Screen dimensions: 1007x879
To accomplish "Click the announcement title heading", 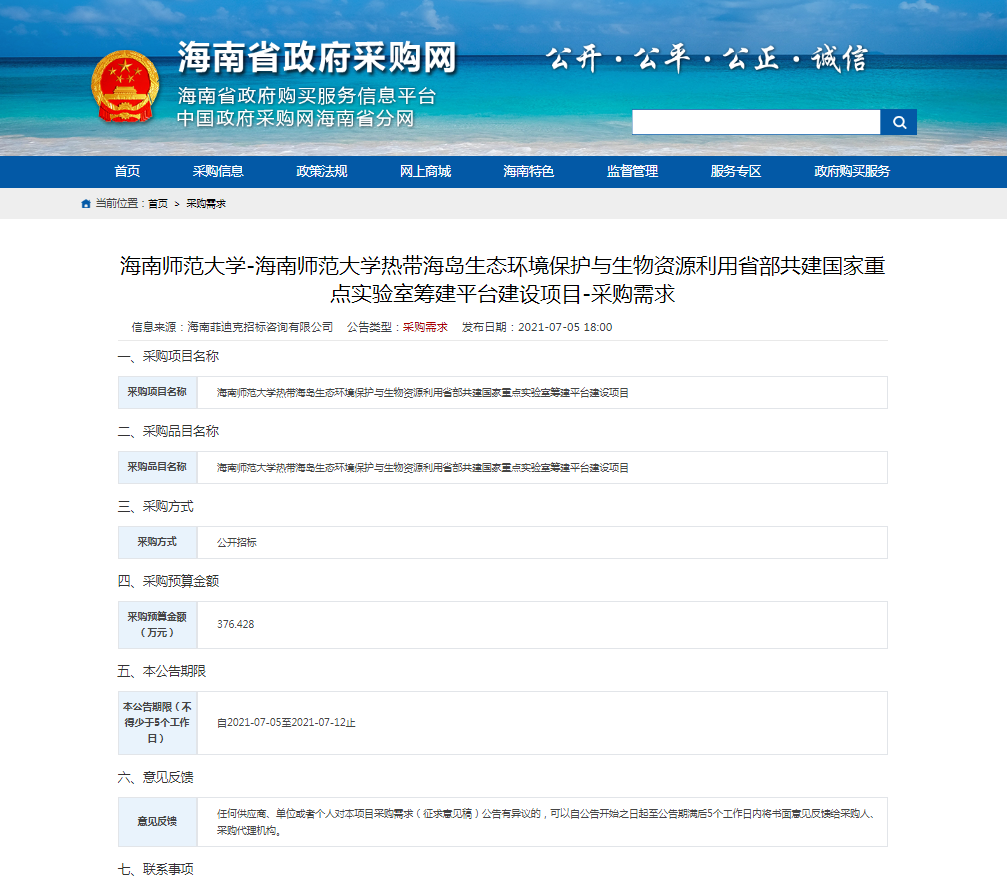I will pos(503,279).
